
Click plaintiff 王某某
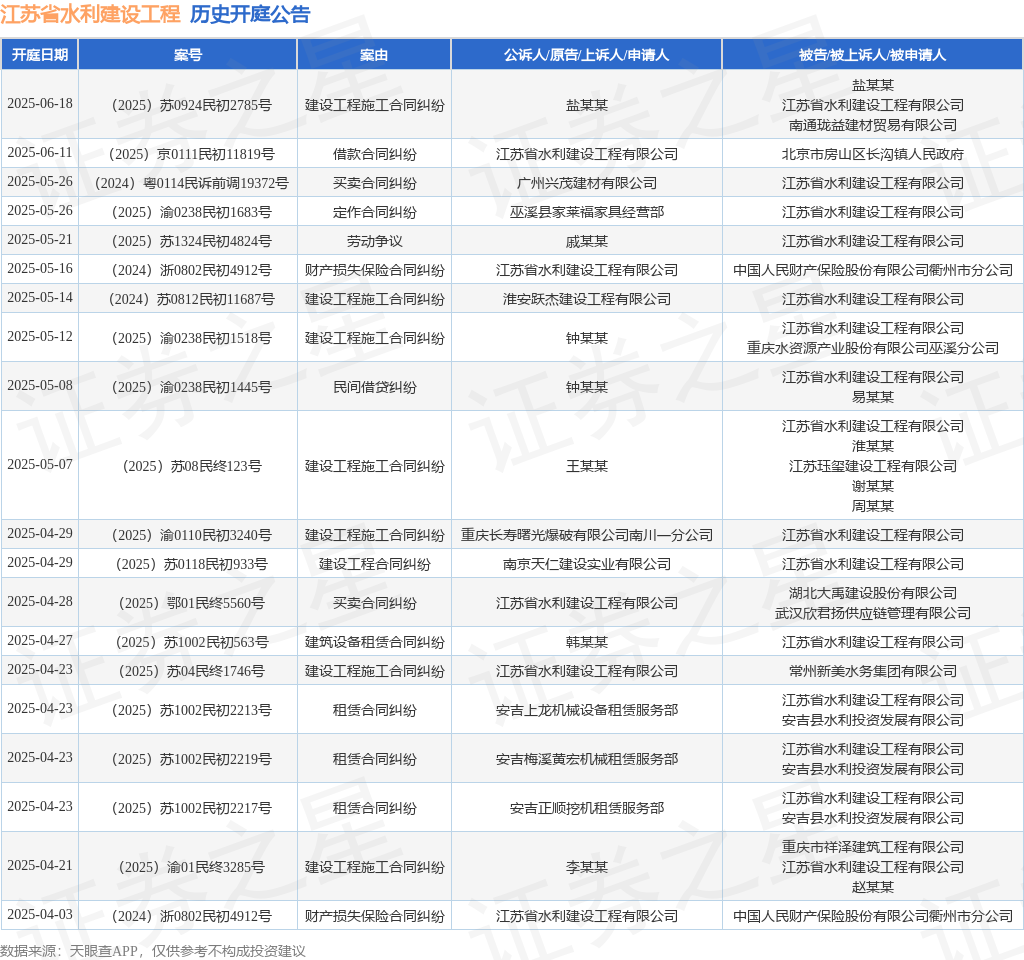click(x=586, y=466)
